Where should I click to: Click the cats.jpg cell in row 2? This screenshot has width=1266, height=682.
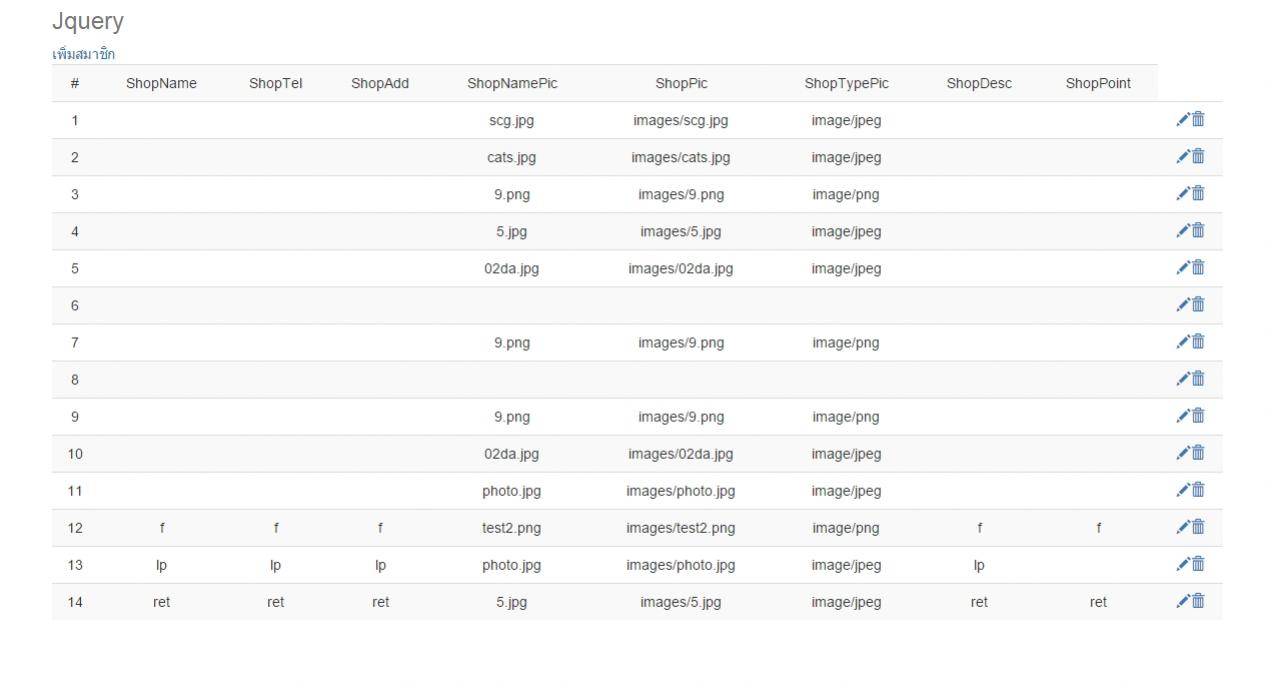tap(511, 158)
